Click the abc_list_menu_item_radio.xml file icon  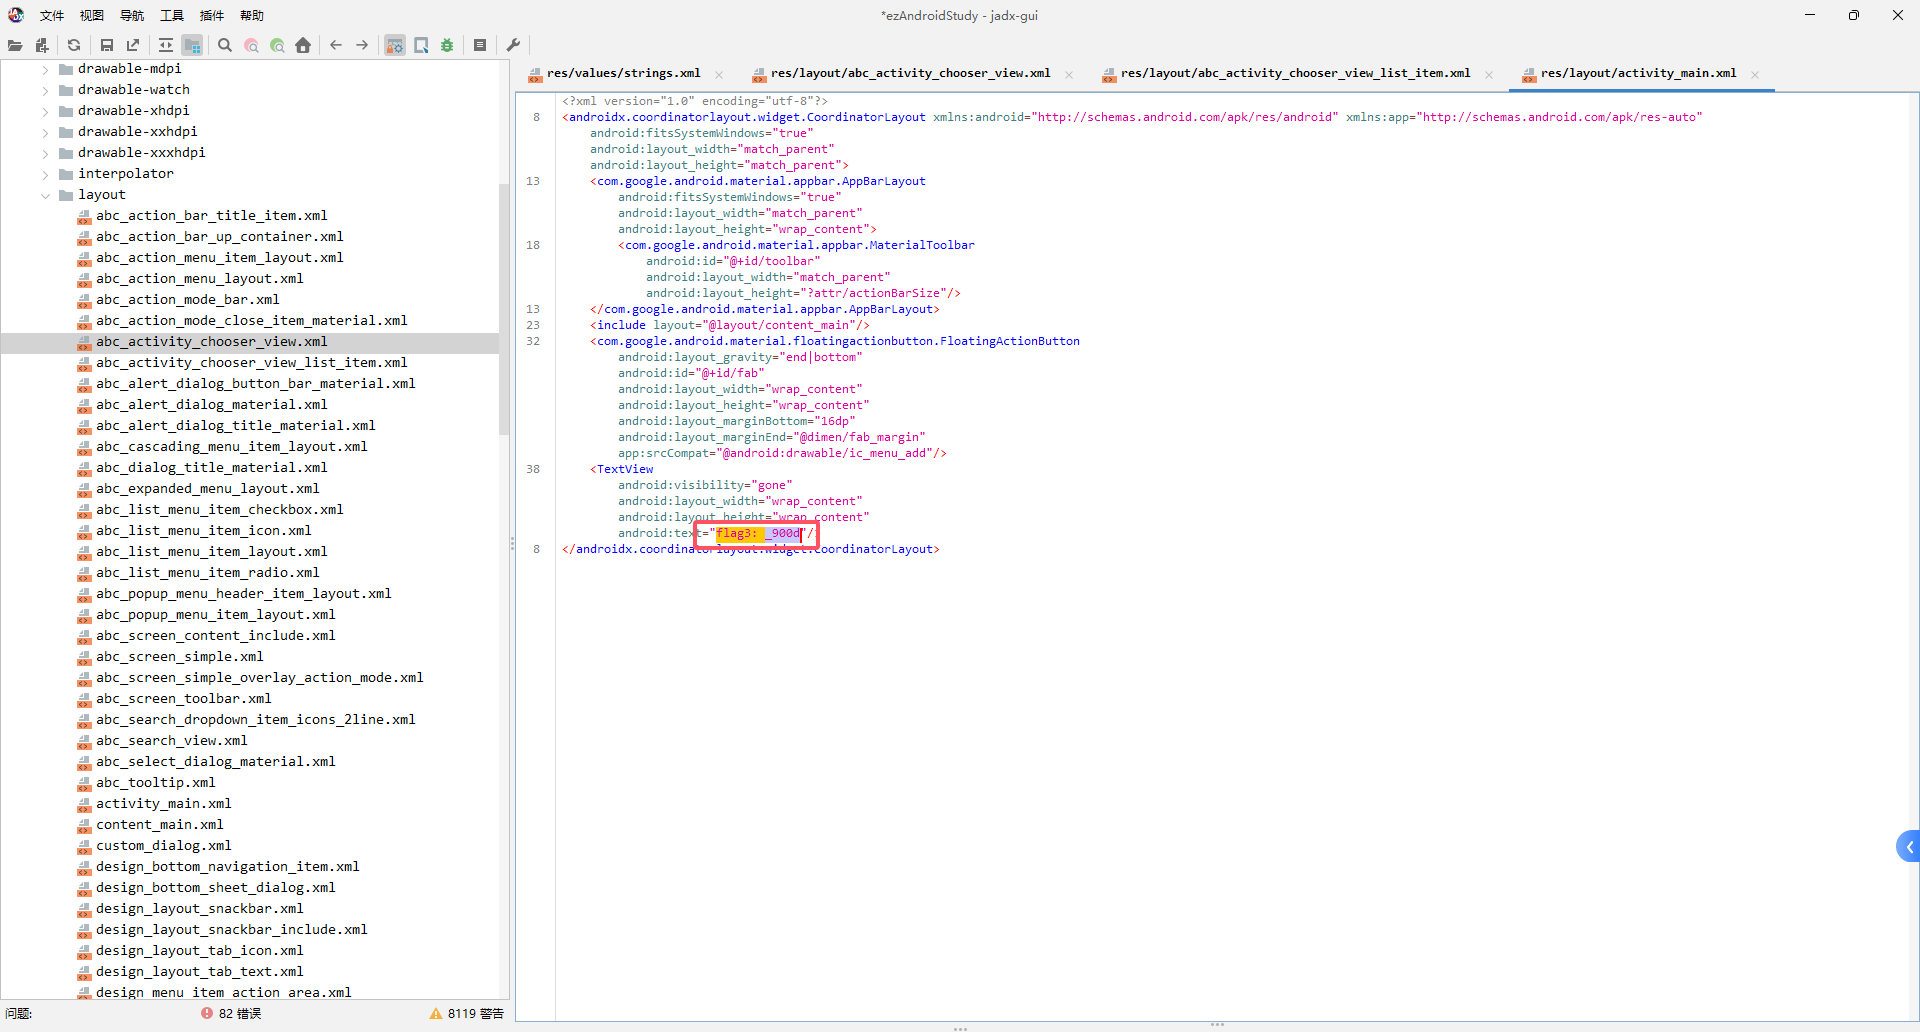85,573
